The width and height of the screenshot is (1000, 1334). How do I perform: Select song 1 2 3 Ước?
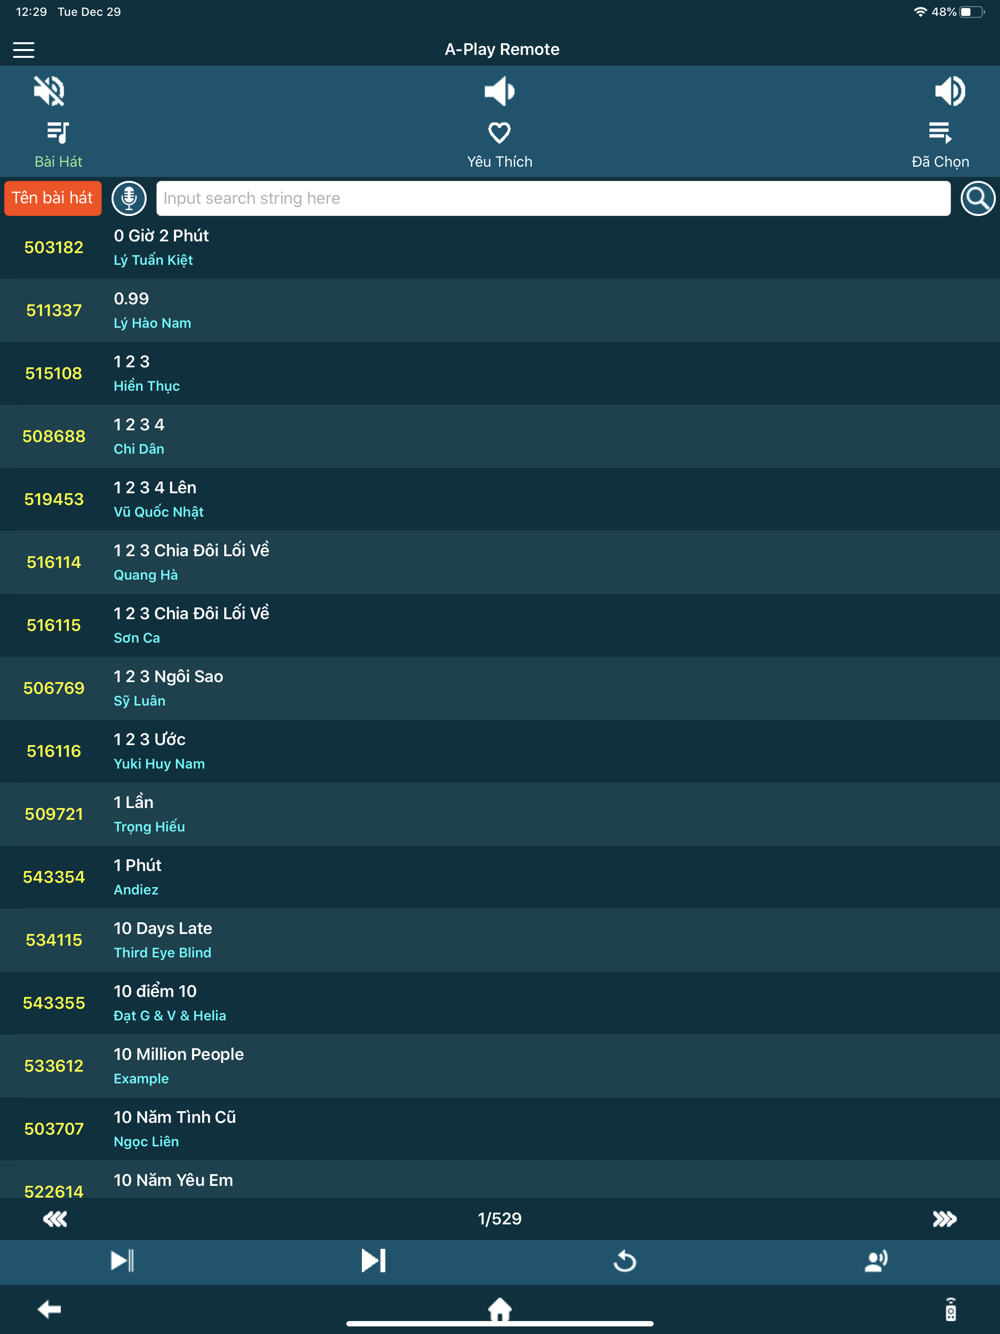pyautogui.click(x=500, y=751)
